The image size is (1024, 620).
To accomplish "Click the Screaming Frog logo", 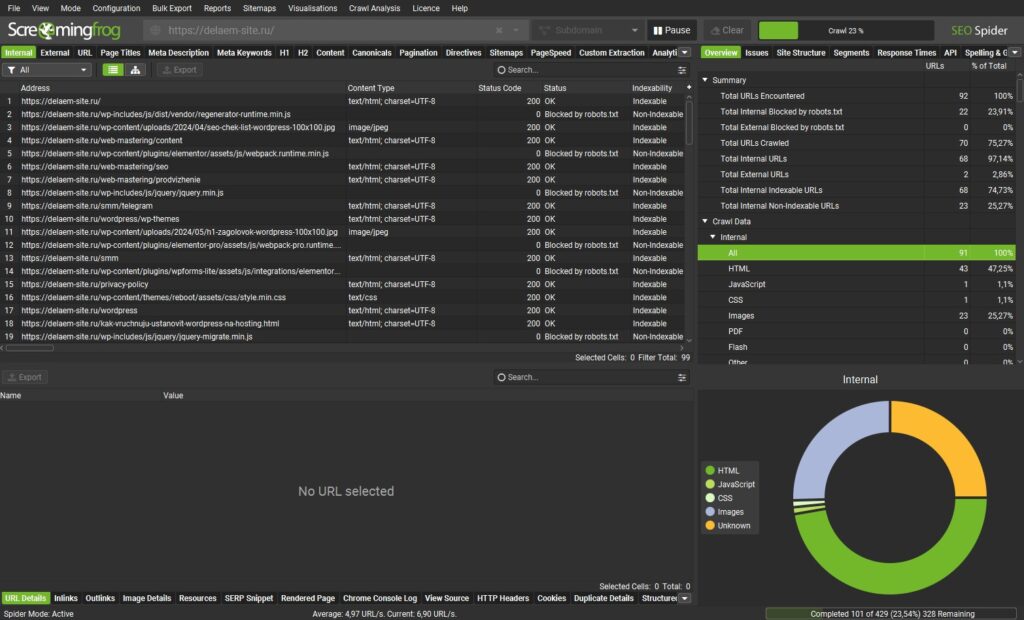I will pos(64,30).
